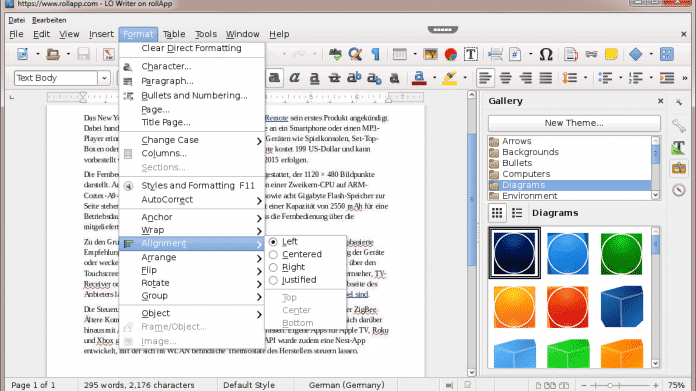Choose Clear Direct Formatting menu entry
This screenshot has width=696, height=391.
pos(192,48)
